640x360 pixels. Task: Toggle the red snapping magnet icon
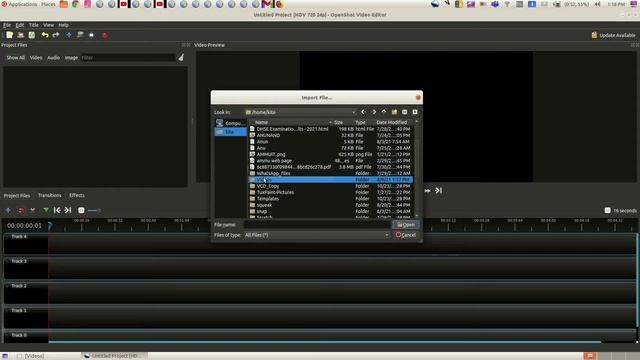21,210
